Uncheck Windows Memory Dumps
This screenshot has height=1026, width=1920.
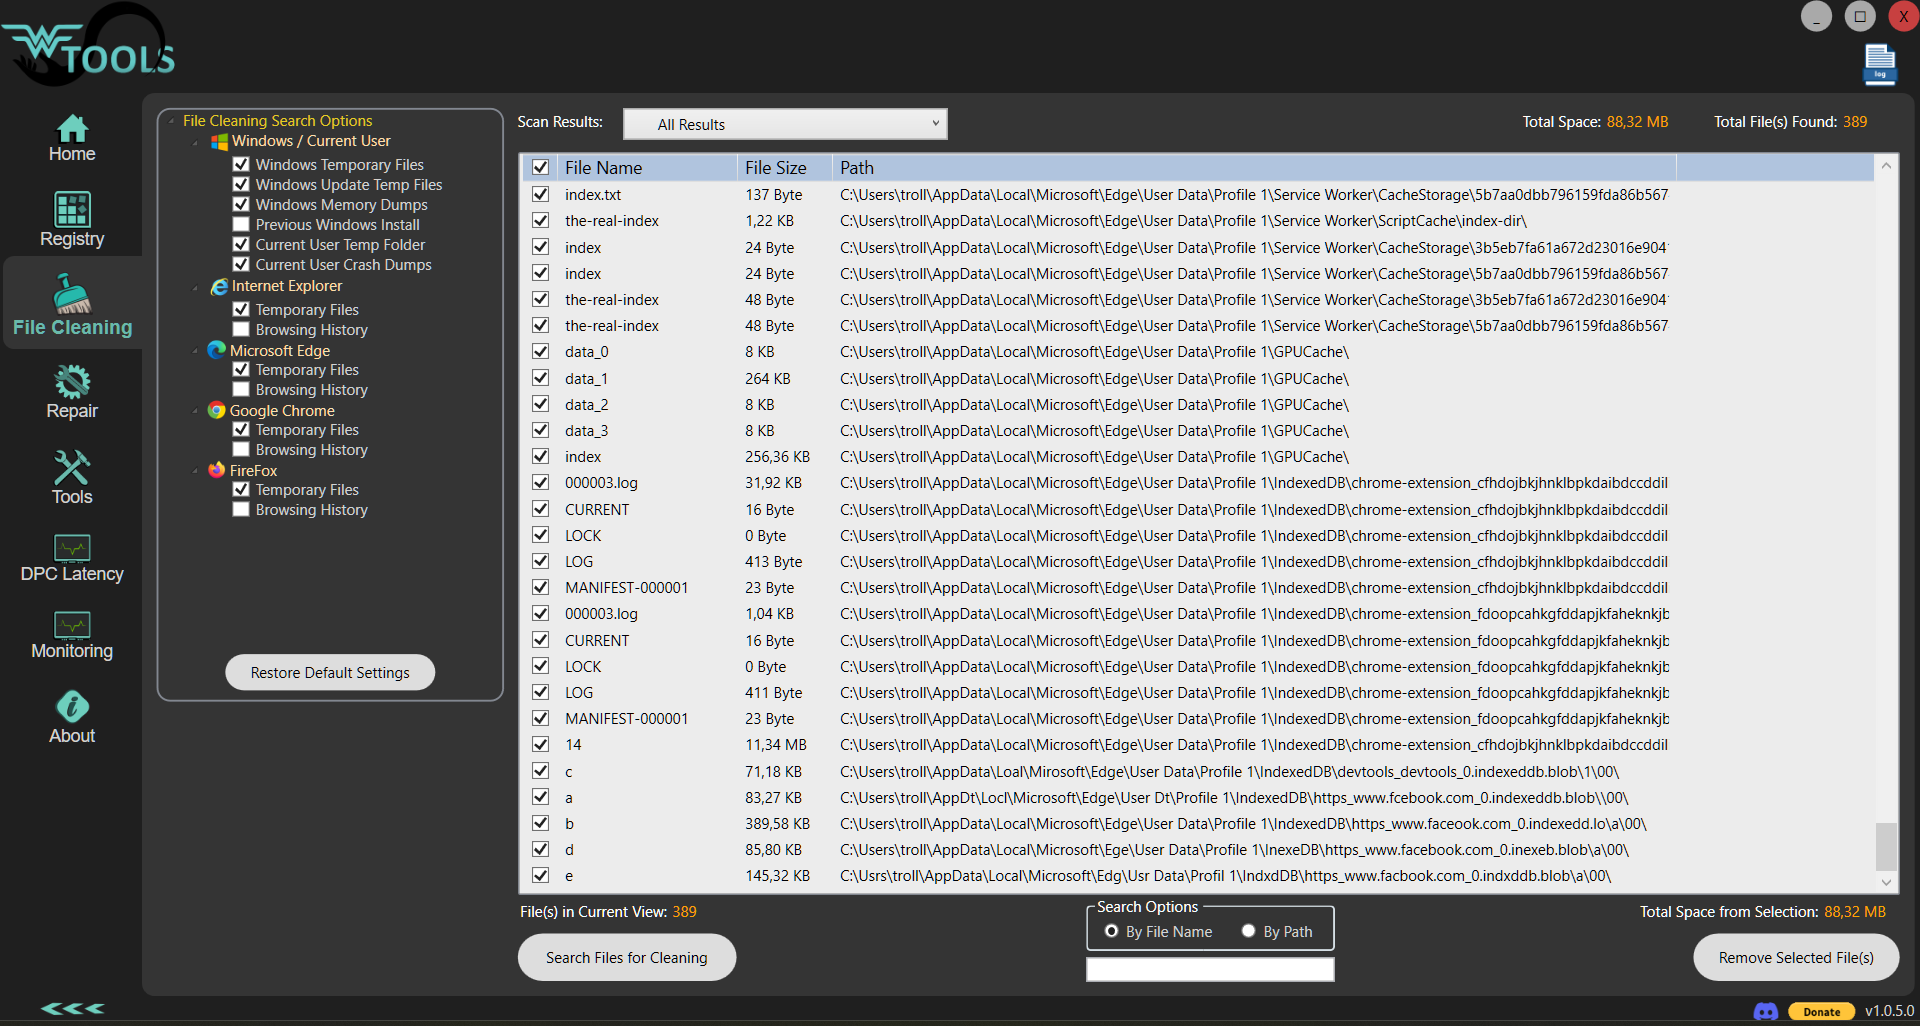click(x=241, y=204)
